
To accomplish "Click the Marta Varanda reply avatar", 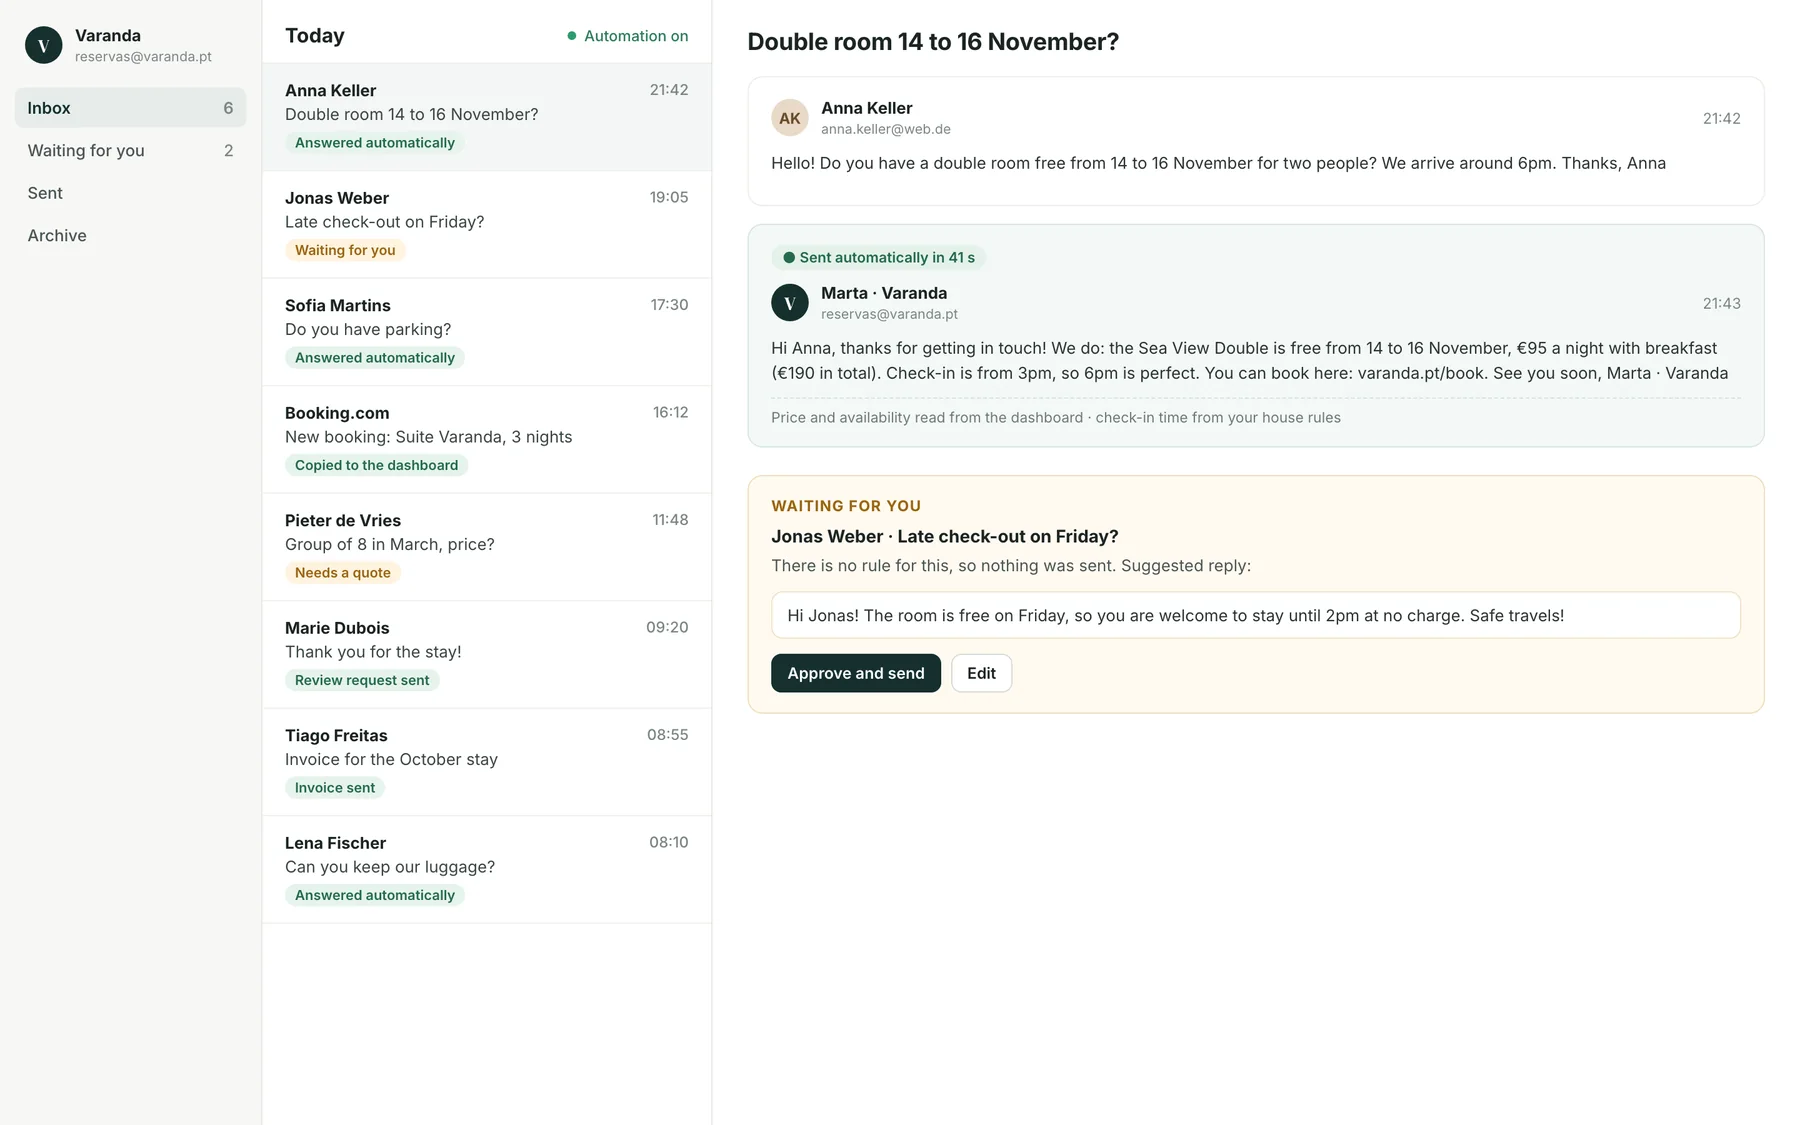I will pos(790,303).
